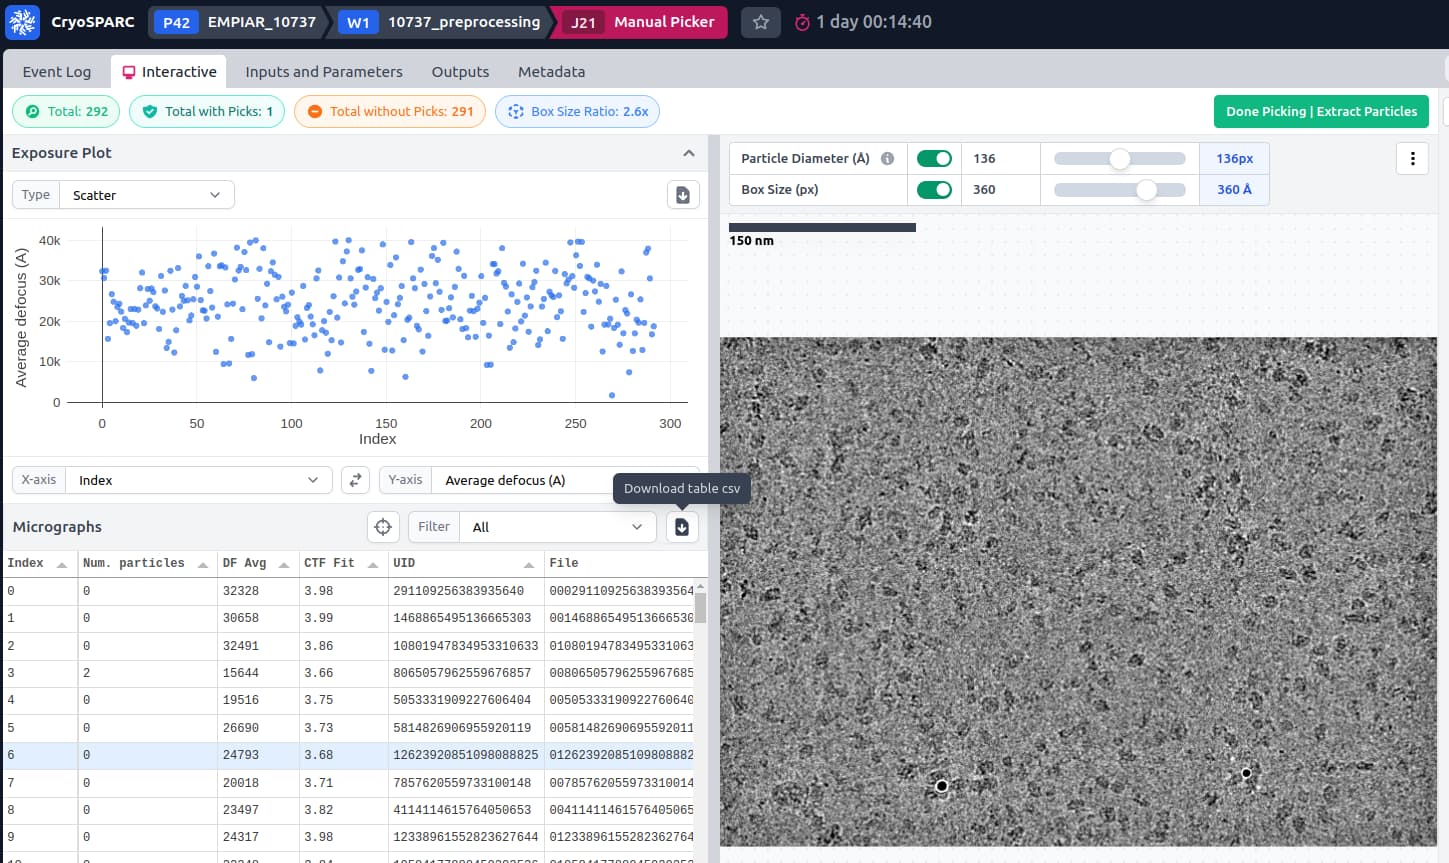Select micrograph row with DF Avg 15644
The width and height of the screenshot is (1449, 863).
pos(349,673)
